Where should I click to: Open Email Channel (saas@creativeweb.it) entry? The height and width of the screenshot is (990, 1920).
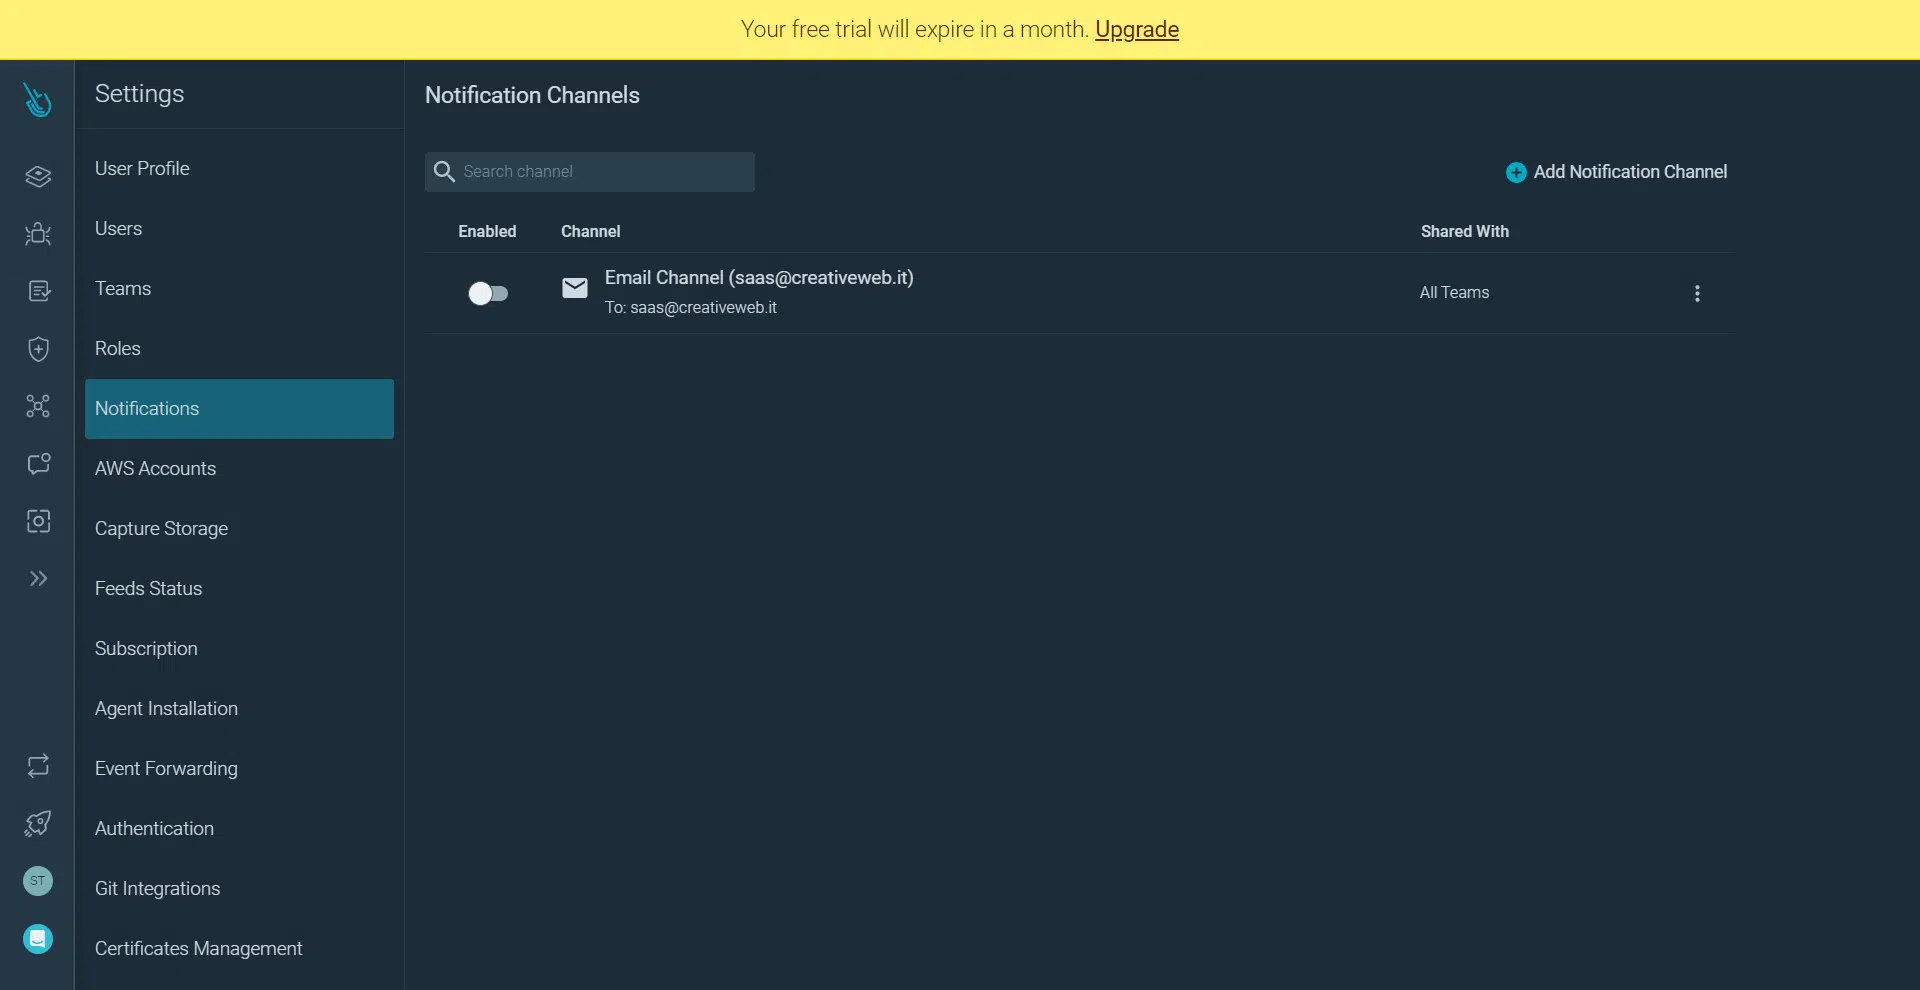click(x=758, y=278)
